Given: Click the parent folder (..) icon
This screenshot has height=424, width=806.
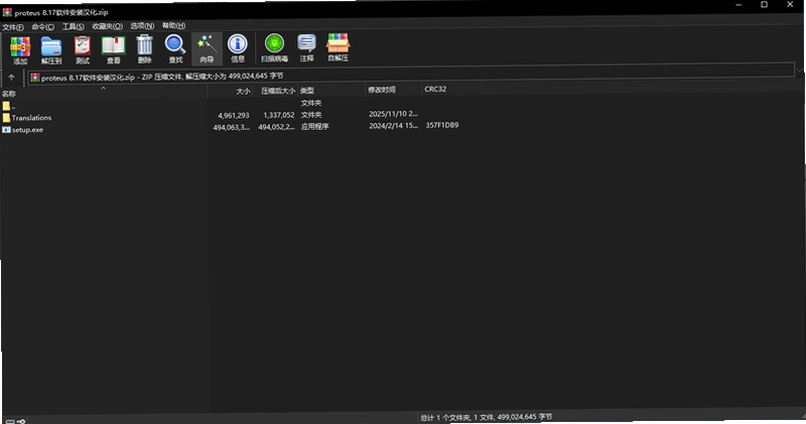Looking at the screenshot, I should 6,106.
